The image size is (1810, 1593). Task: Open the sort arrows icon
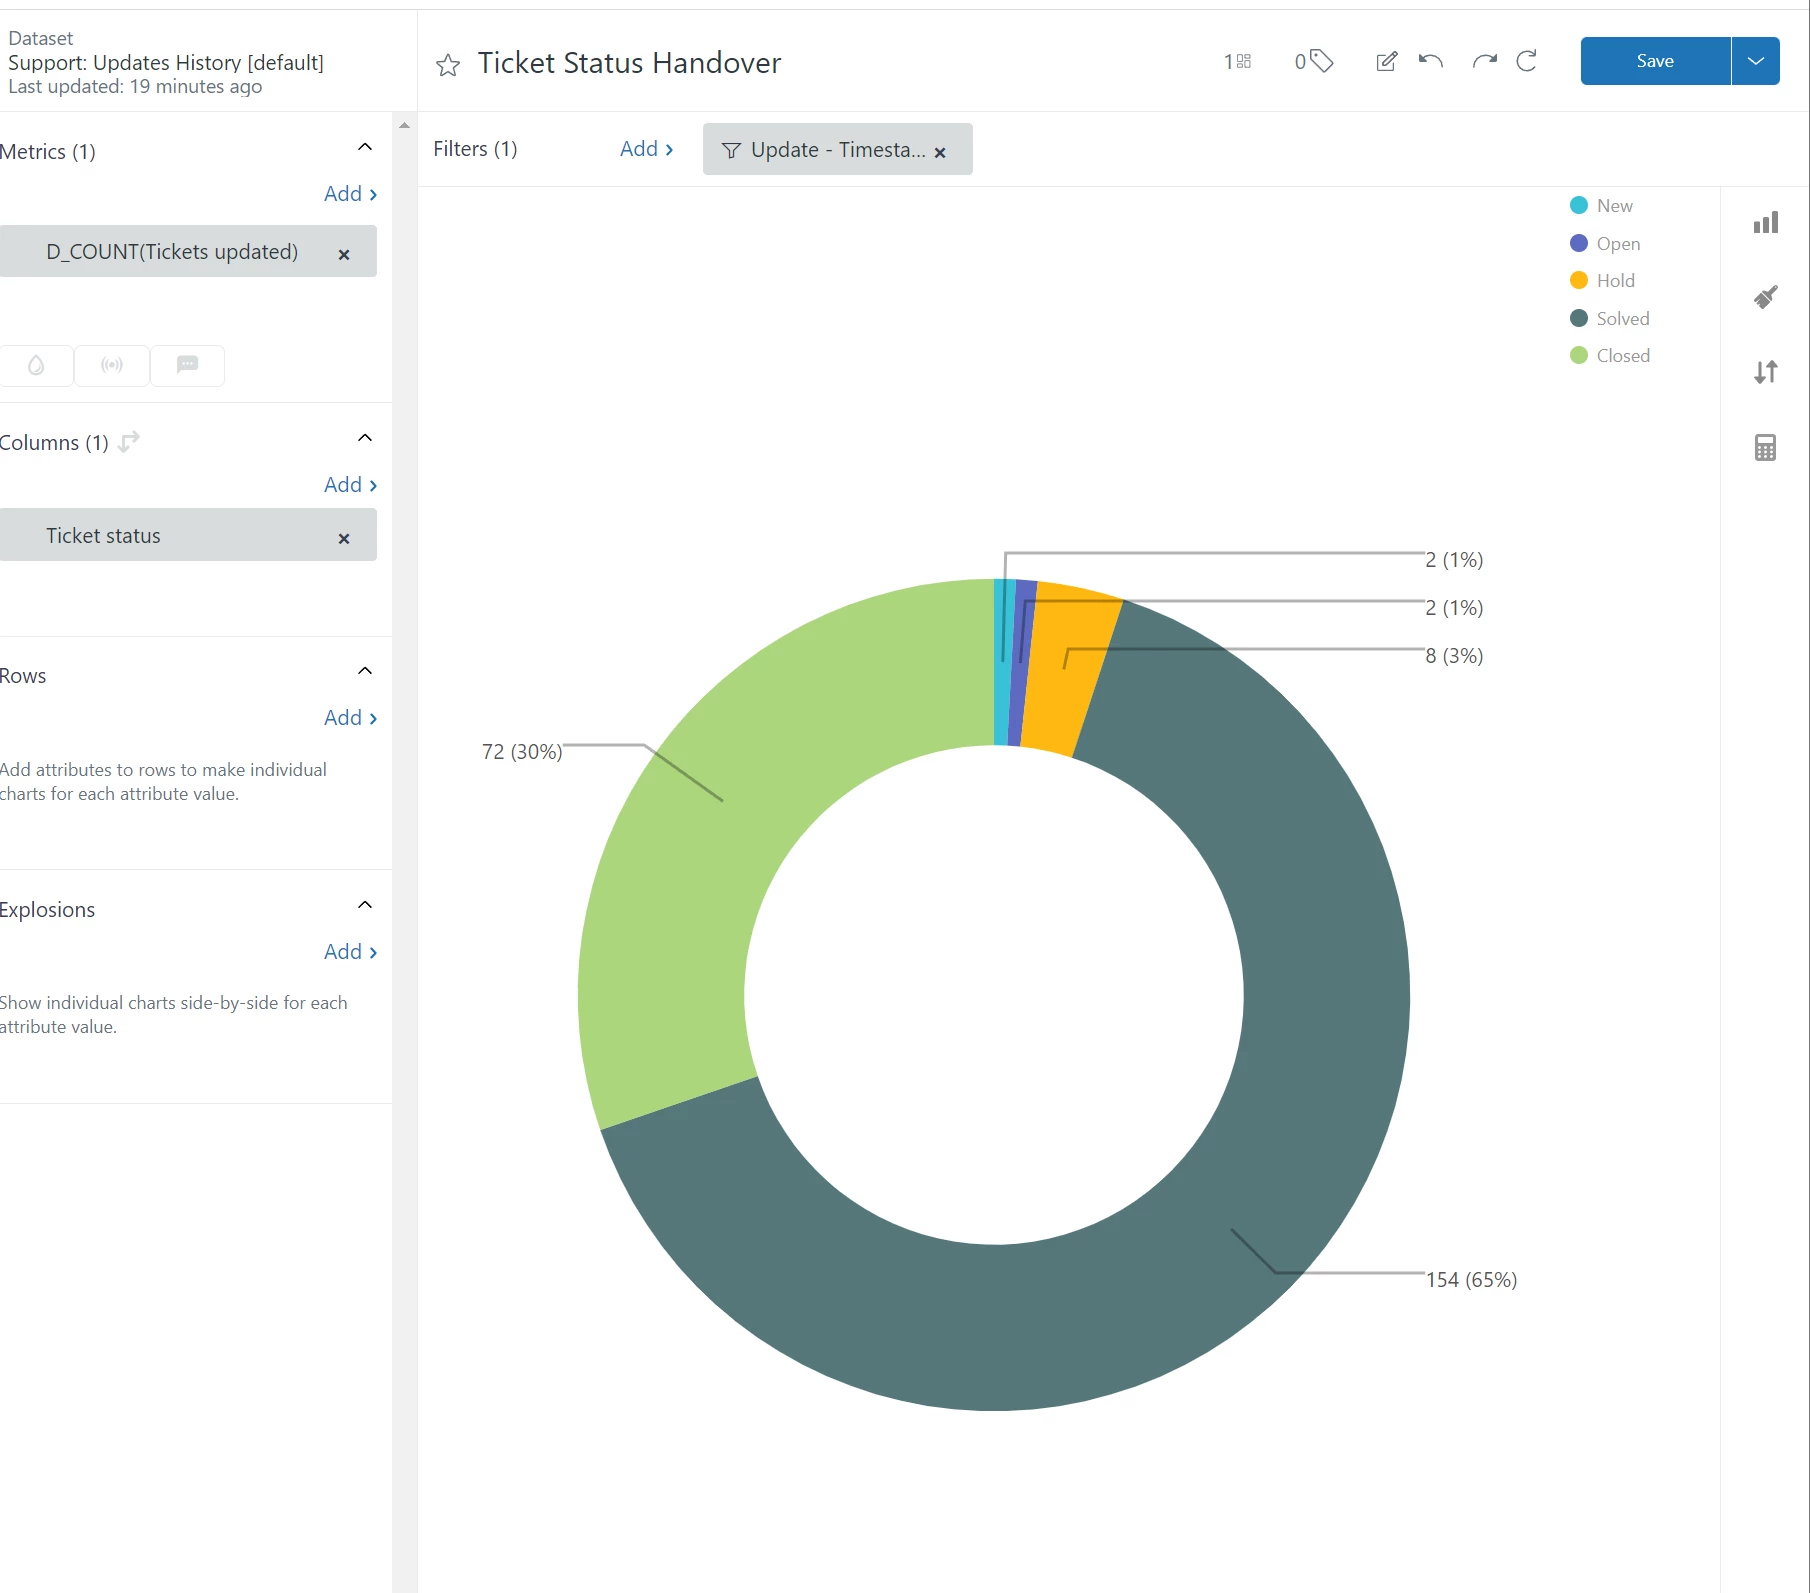[x=1766, y=372]
